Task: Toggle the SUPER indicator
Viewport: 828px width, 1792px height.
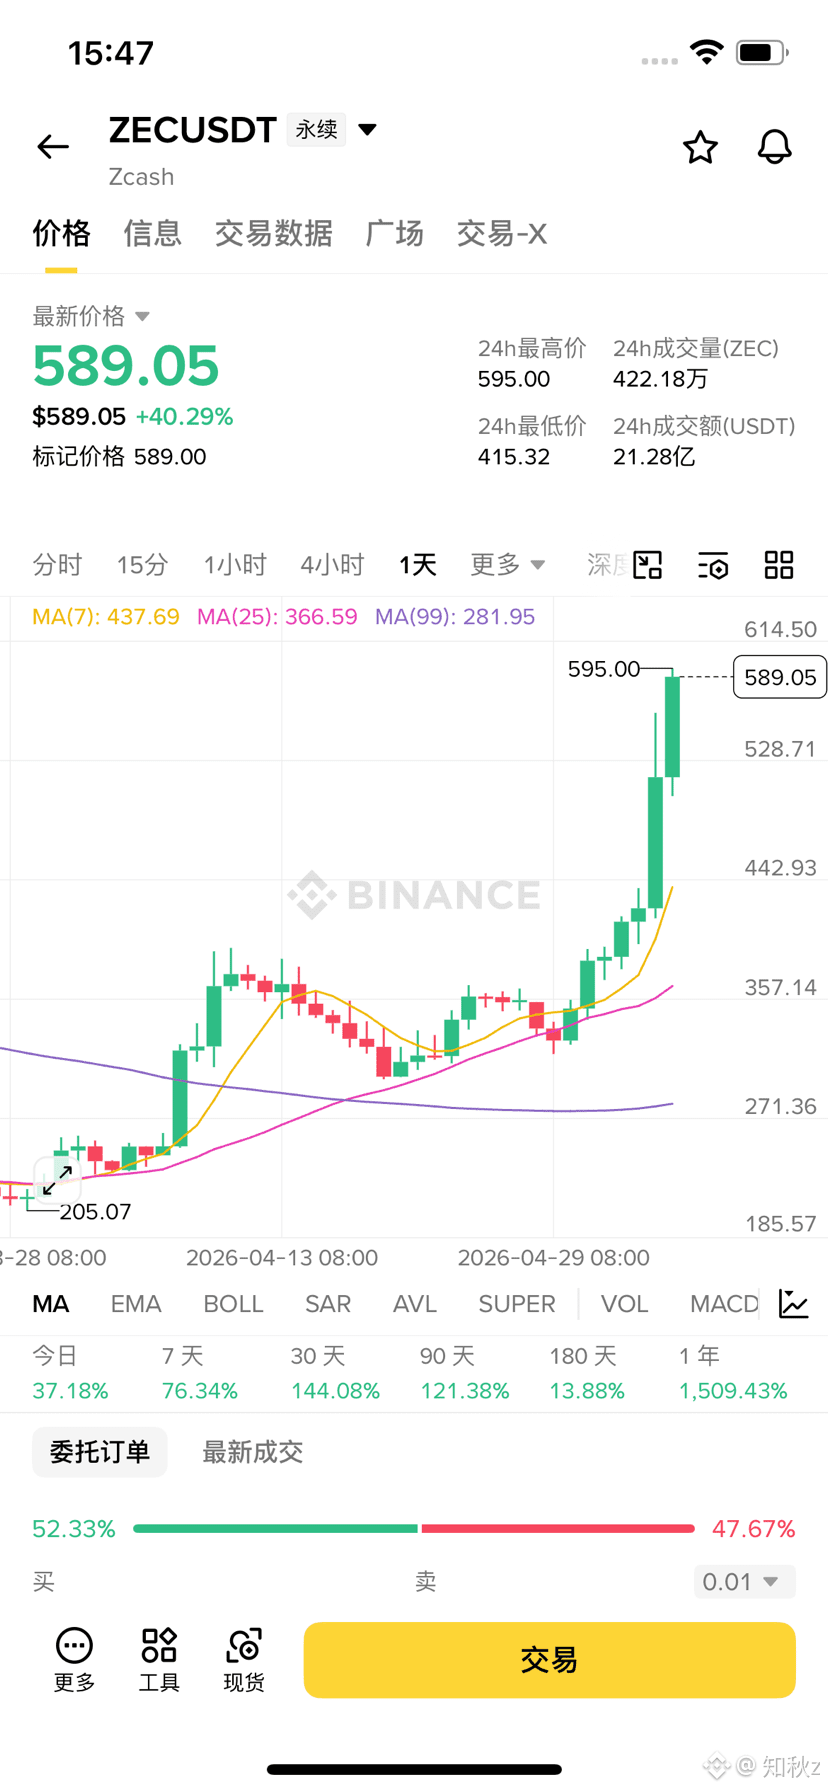Action: [517, 1304]
